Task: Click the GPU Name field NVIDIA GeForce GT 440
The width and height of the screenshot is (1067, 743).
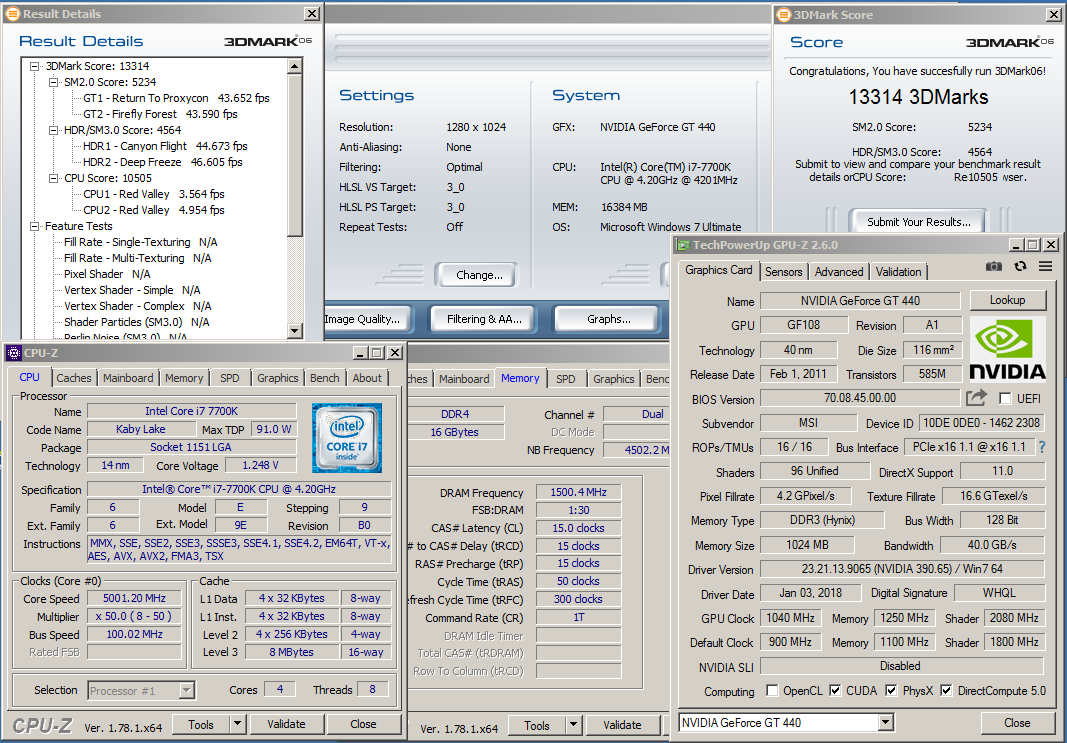Action: pos(860,301)
